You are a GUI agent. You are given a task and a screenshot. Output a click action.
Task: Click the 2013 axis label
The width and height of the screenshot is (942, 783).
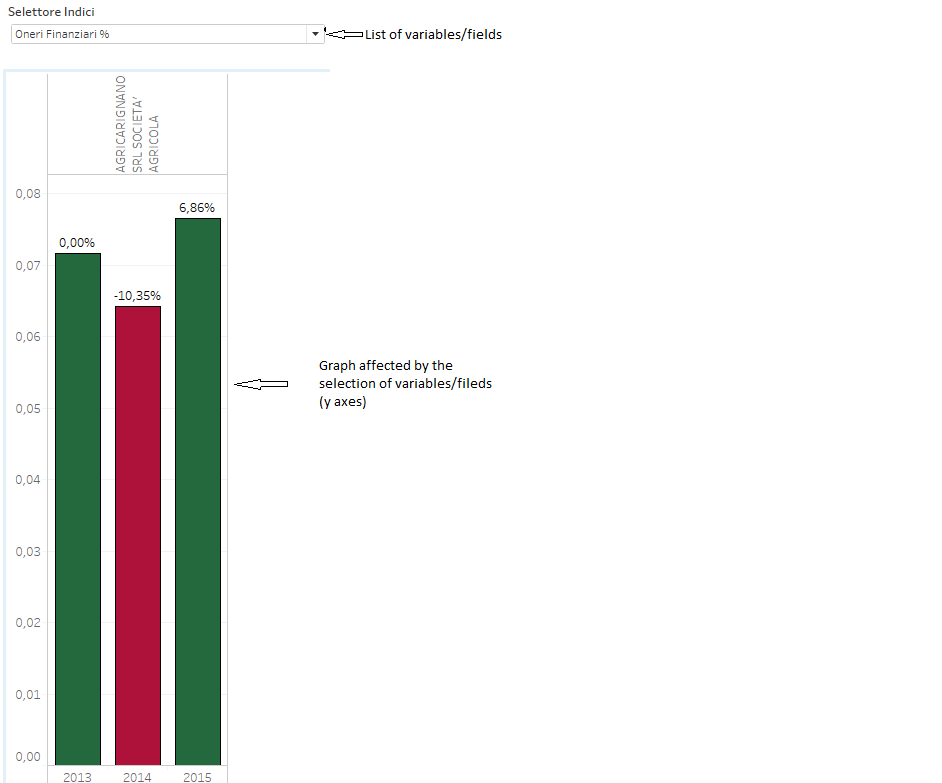pyautogui.click(x=77, y=777)
